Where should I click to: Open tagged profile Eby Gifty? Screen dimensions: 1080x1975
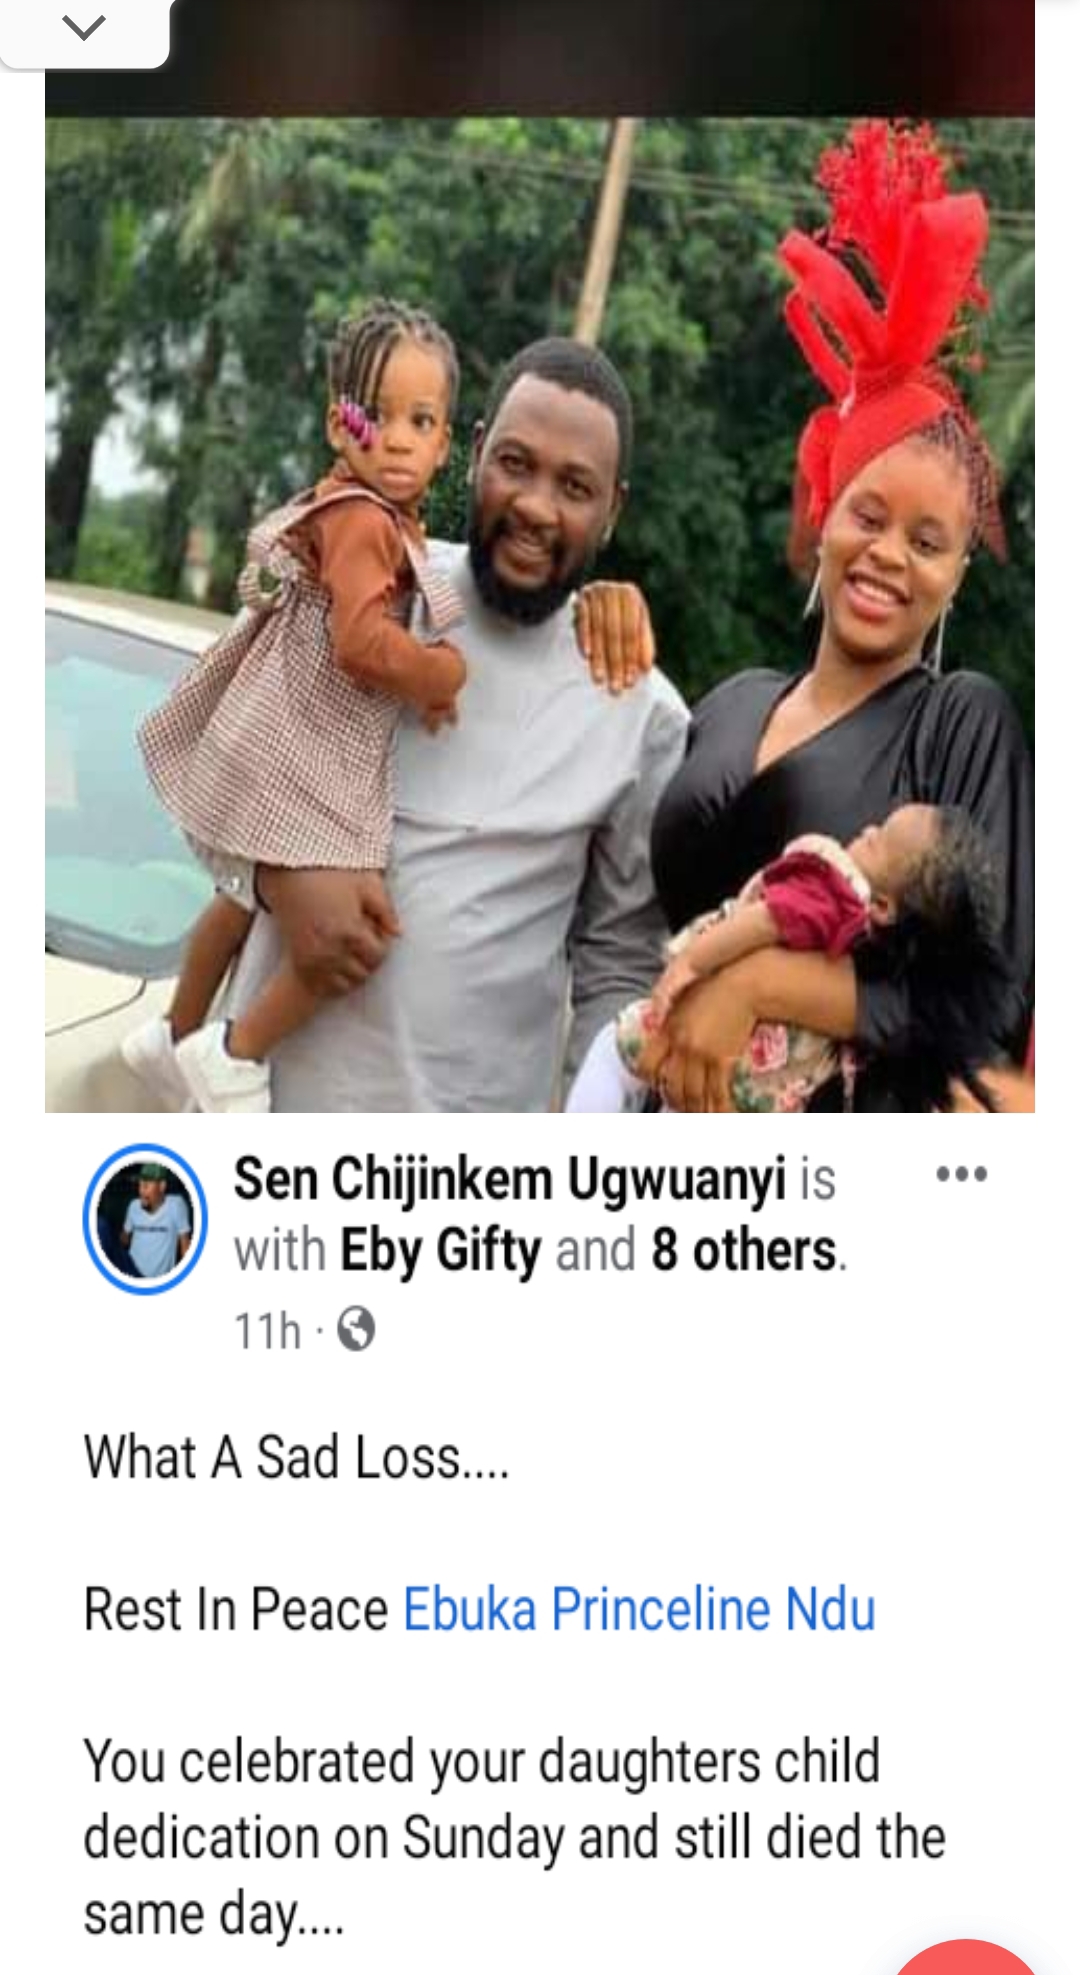(x=441, y=1250)
